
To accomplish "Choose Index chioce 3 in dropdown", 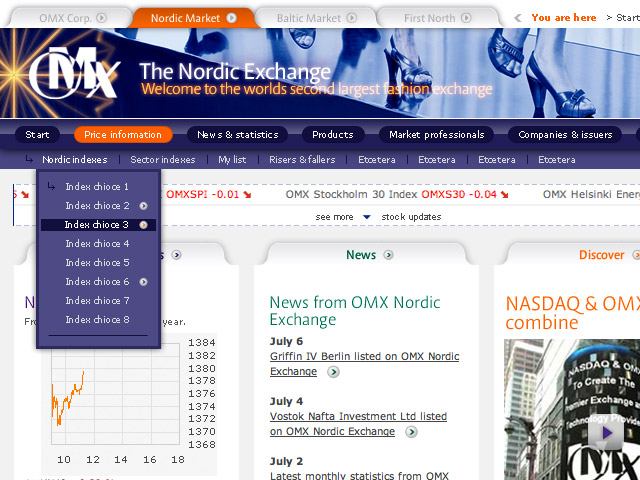I will [98, 225].
